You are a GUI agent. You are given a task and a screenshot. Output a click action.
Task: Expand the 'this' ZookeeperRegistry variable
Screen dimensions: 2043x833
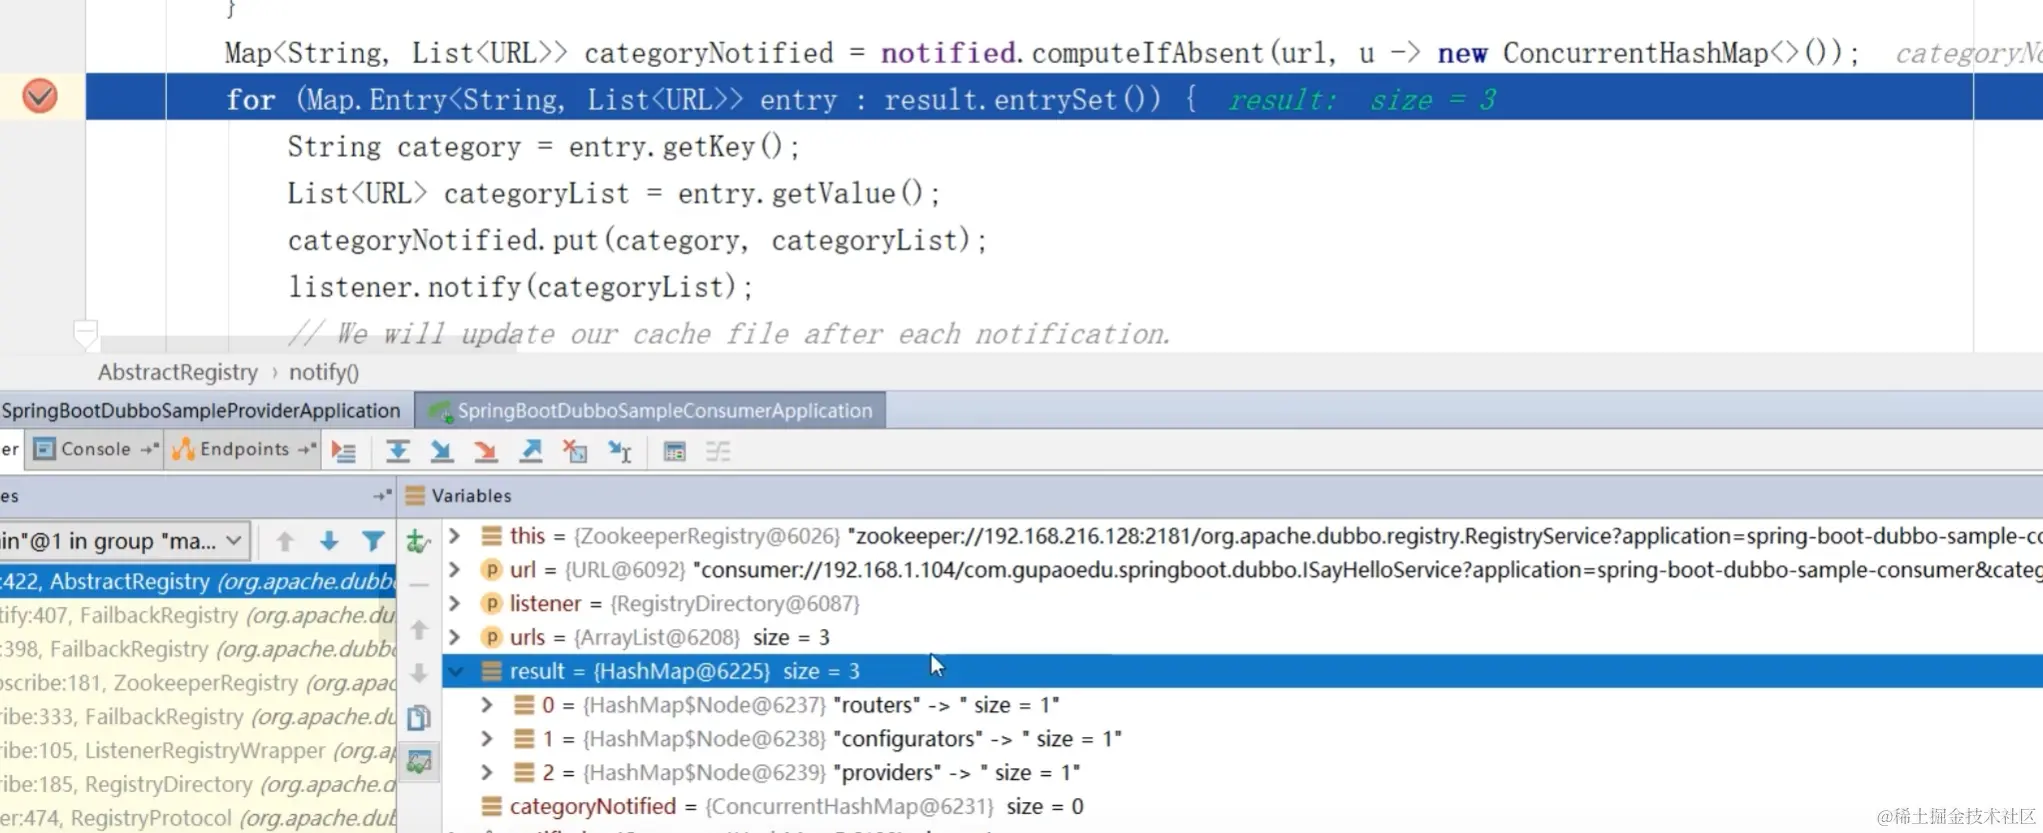(x=454, y=536)
